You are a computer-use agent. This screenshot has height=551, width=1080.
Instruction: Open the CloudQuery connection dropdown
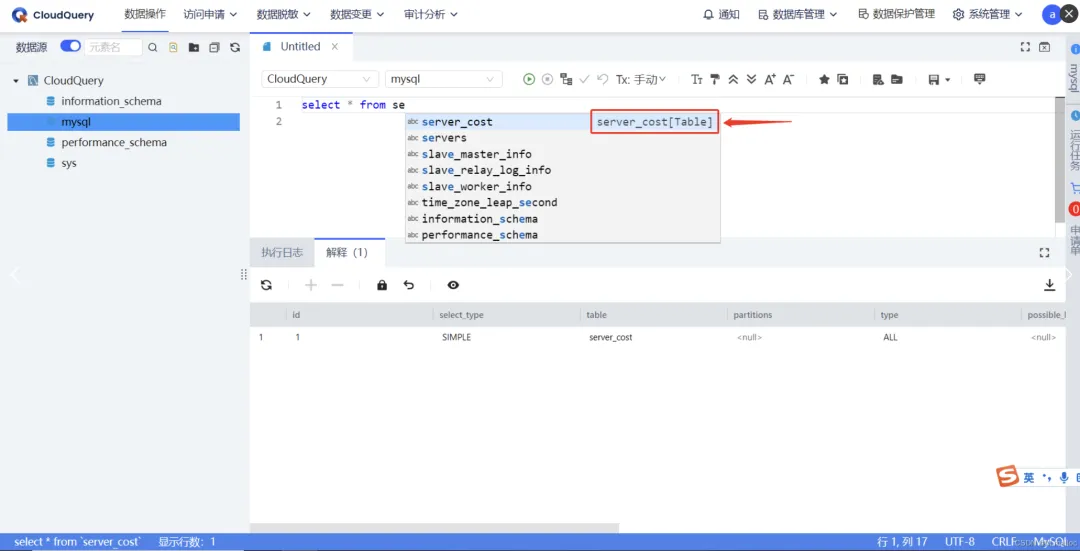point(320,79)
